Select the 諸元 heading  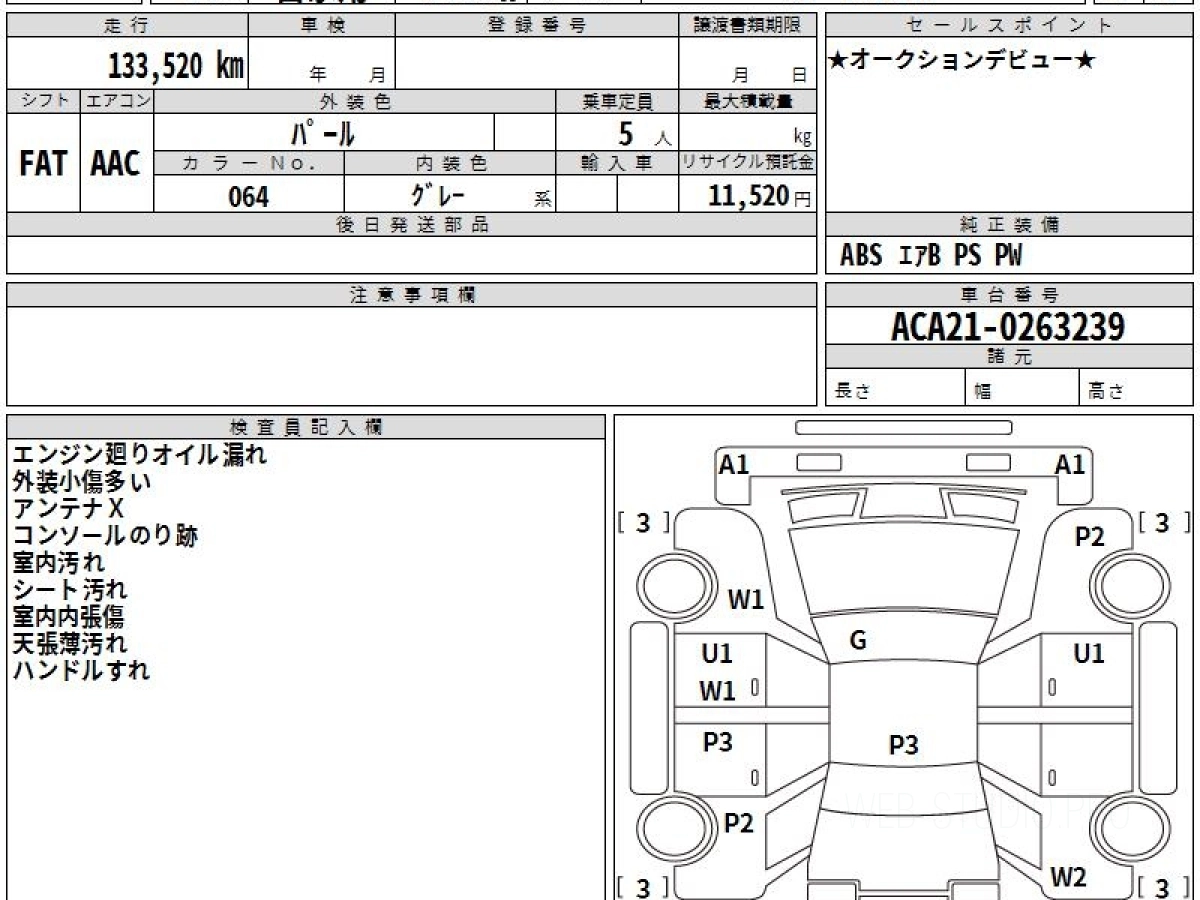(x=1009, y=357)
